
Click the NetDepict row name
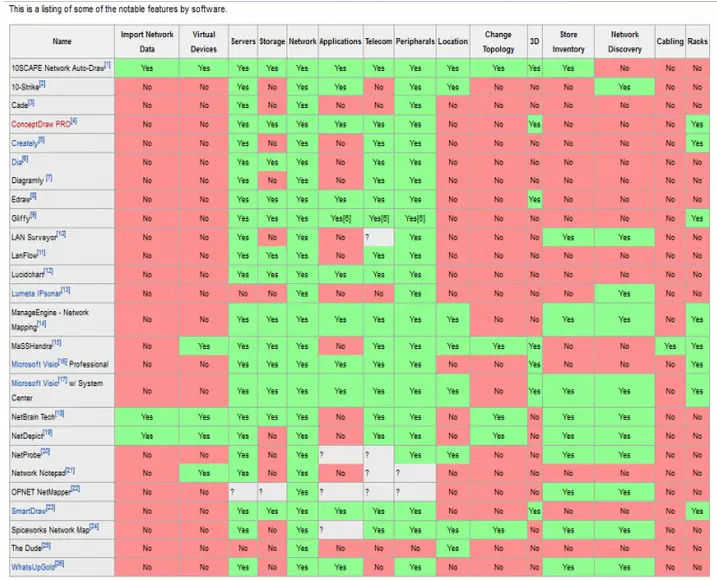coord(27,436)
